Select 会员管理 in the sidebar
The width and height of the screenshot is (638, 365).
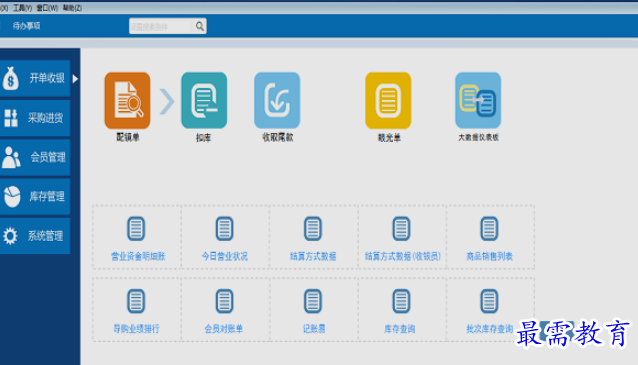[35, 157]
